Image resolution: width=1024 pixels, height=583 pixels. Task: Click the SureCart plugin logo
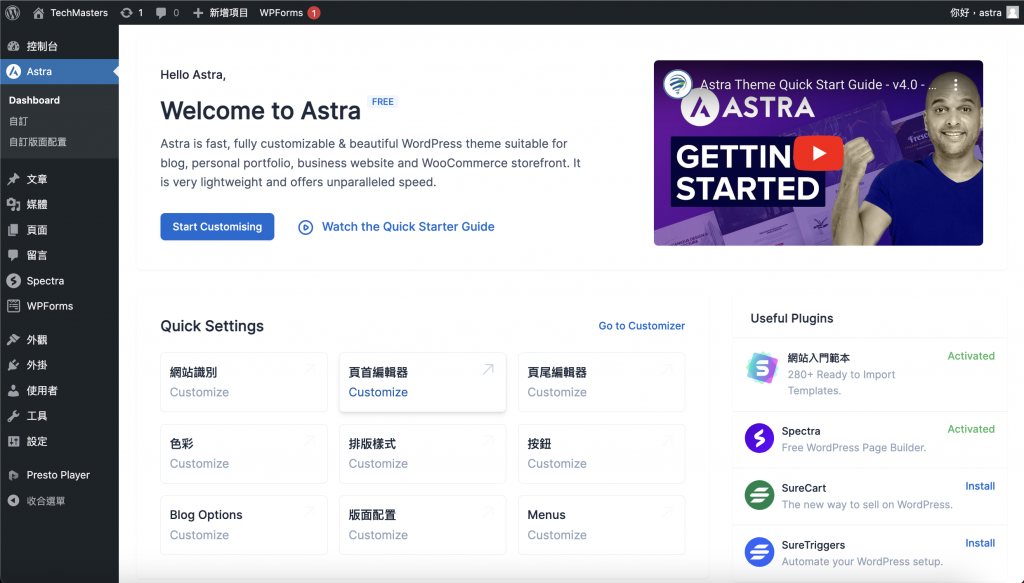point(760,496)
